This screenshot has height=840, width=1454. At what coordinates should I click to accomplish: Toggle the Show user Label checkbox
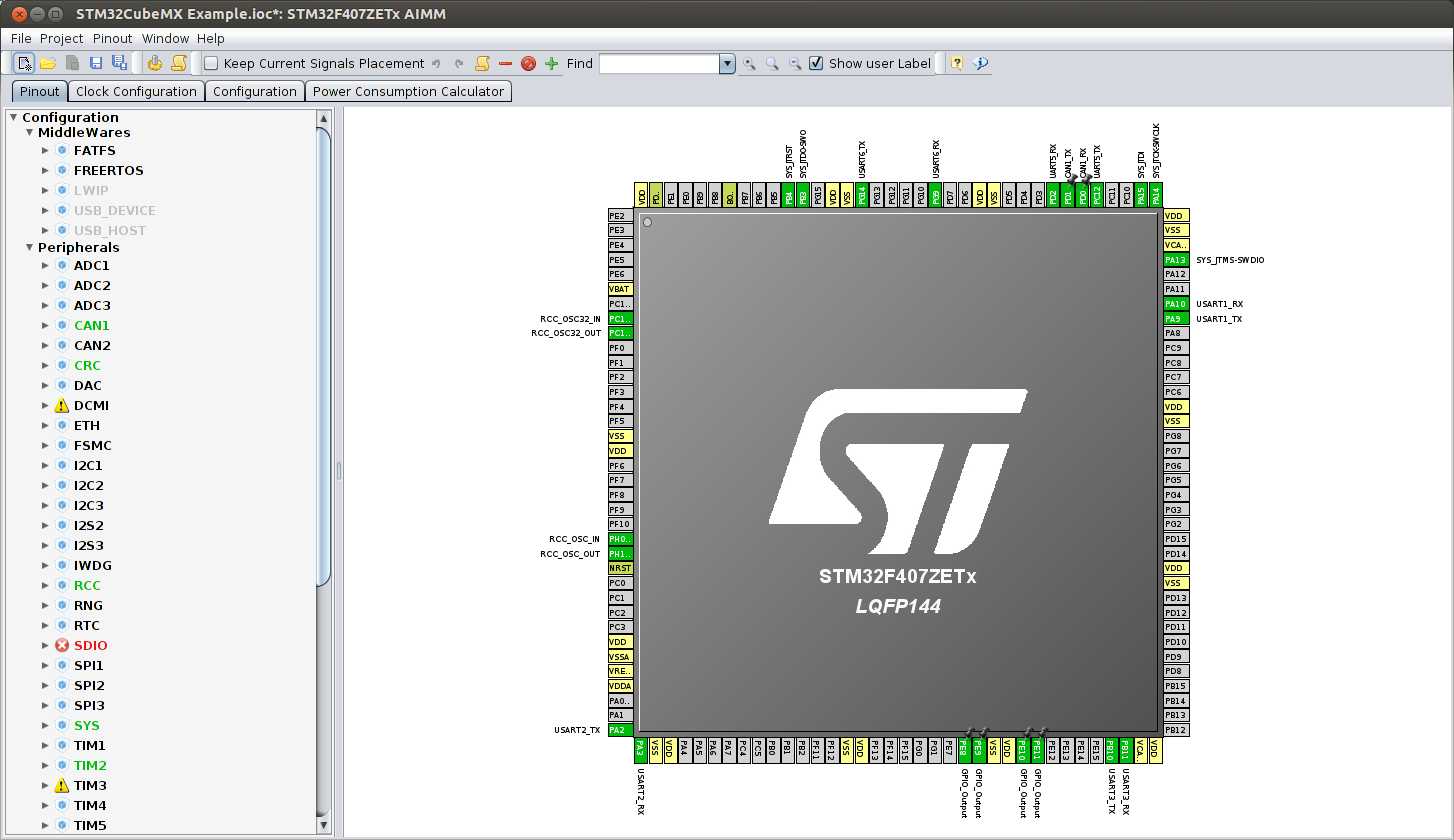[816, 63]
